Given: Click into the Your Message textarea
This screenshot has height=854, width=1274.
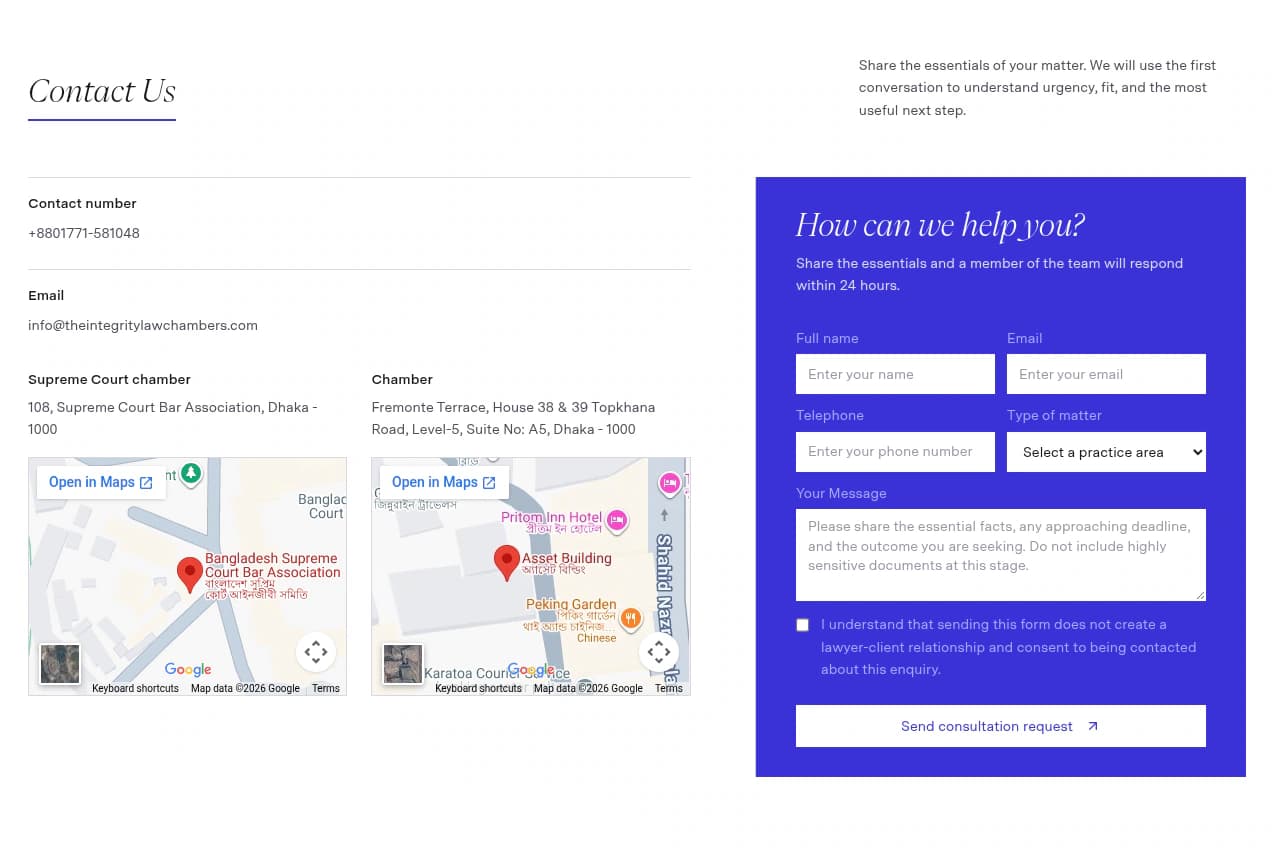Looking at the screenshot, I should pos(1000,555).
